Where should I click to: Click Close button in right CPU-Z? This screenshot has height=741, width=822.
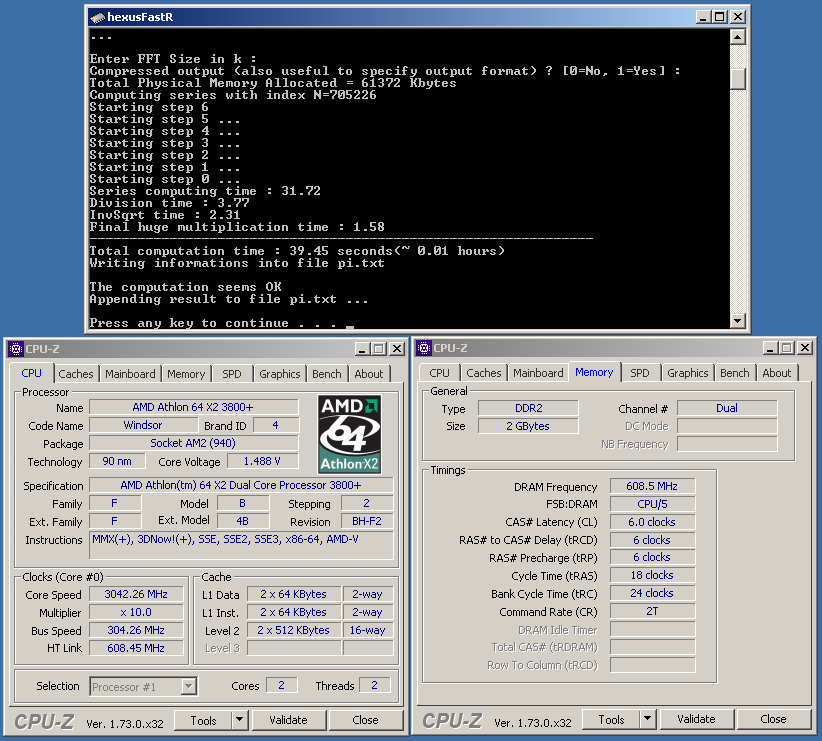point(773,719)
